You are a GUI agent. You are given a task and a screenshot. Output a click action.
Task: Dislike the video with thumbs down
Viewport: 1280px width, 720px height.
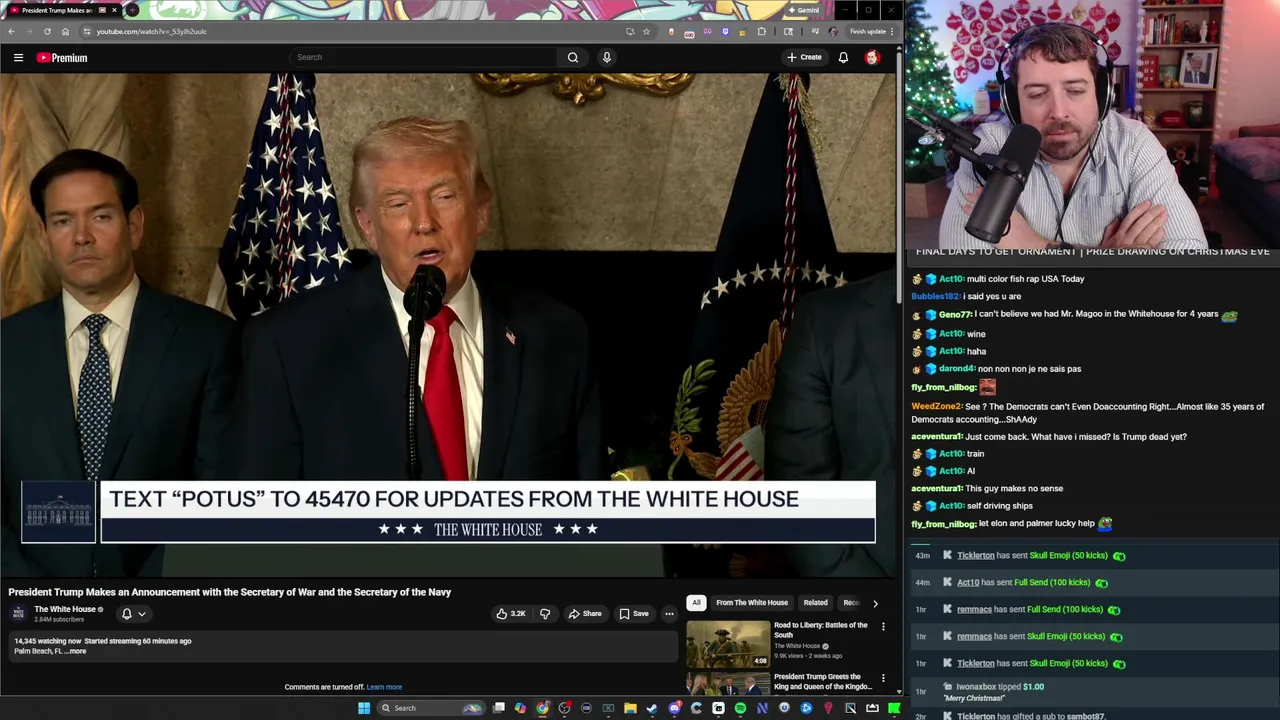tap(545, 614)
